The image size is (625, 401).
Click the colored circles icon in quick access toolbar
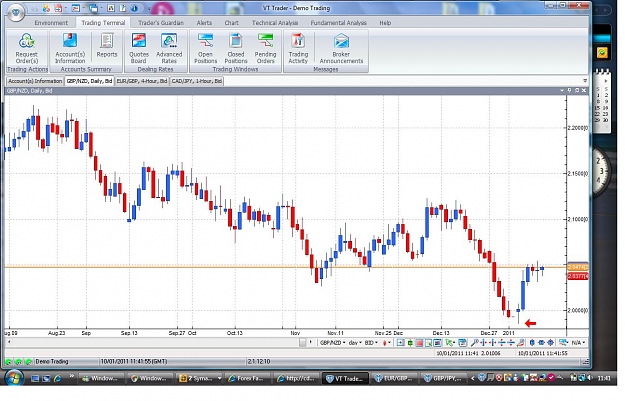46,8
